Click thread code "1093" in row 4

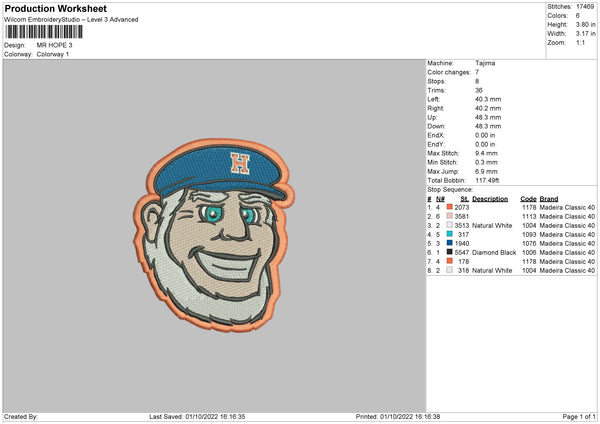point(529,234)
